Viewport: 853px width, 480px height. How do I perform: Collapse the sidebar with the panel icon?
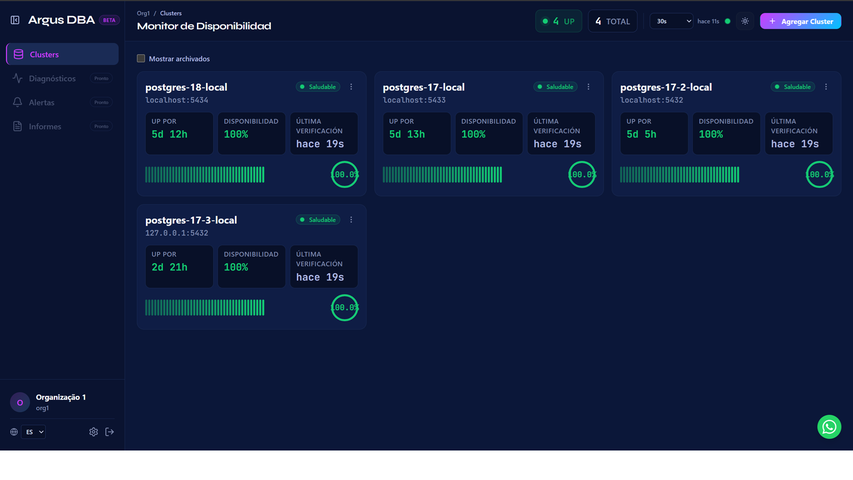point(15,20)
